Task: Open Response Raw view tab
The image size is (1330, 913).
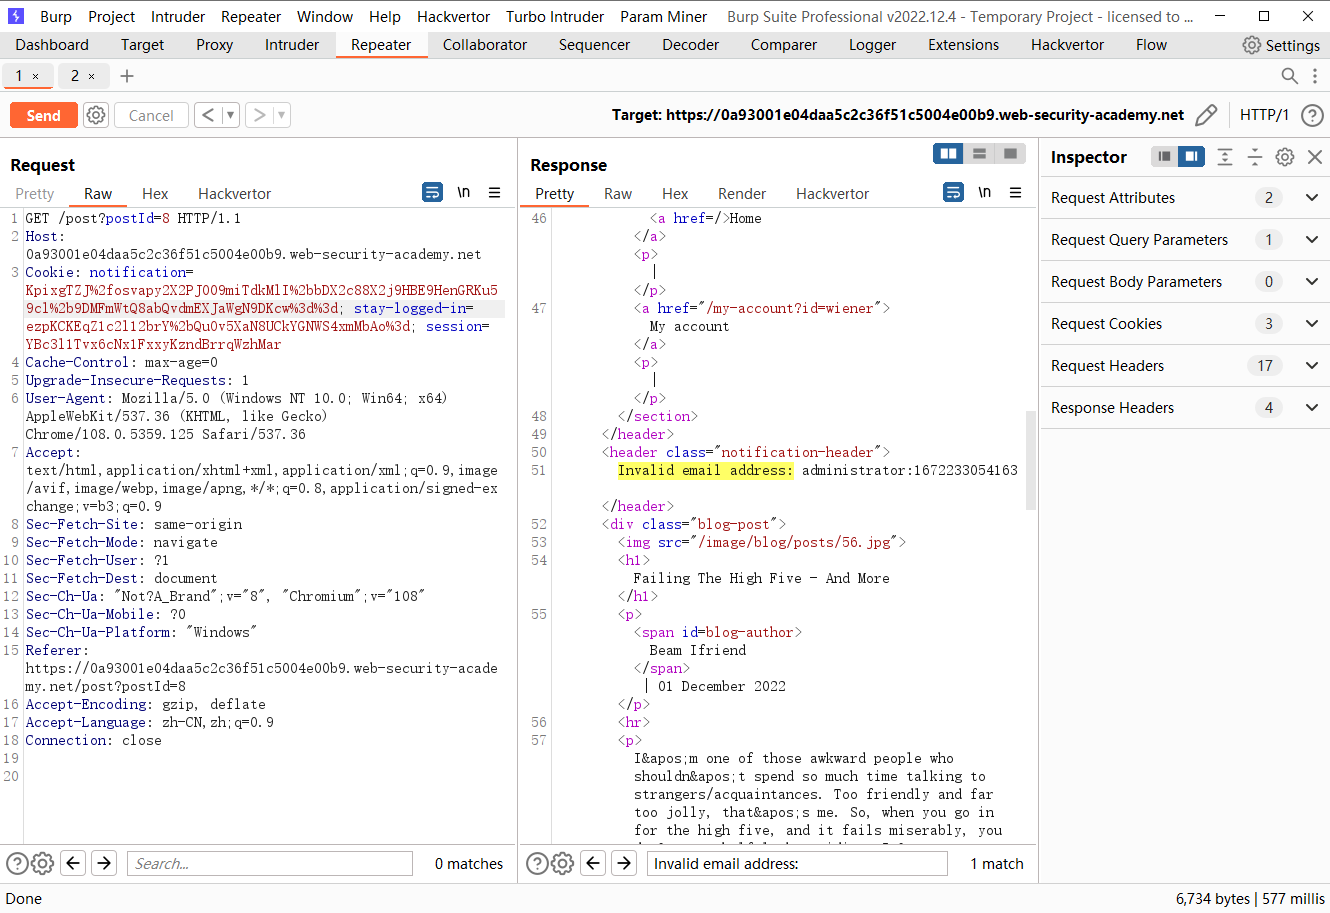Action: click(618, 194)
